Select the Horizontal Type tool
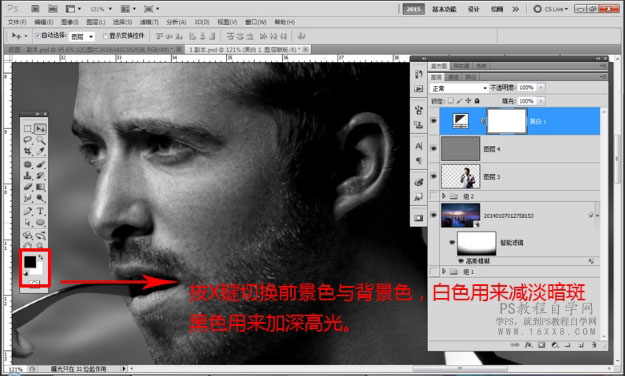Image resolution: width=625 pixels, height=376 pixels. pos(40,211)
